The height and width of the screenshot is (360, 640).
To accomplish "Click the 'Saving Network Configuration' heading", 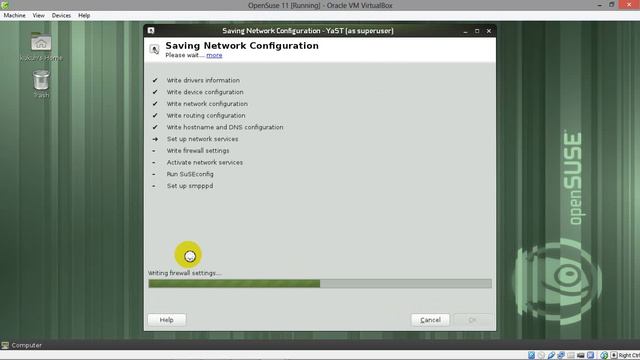I will 242,46.
